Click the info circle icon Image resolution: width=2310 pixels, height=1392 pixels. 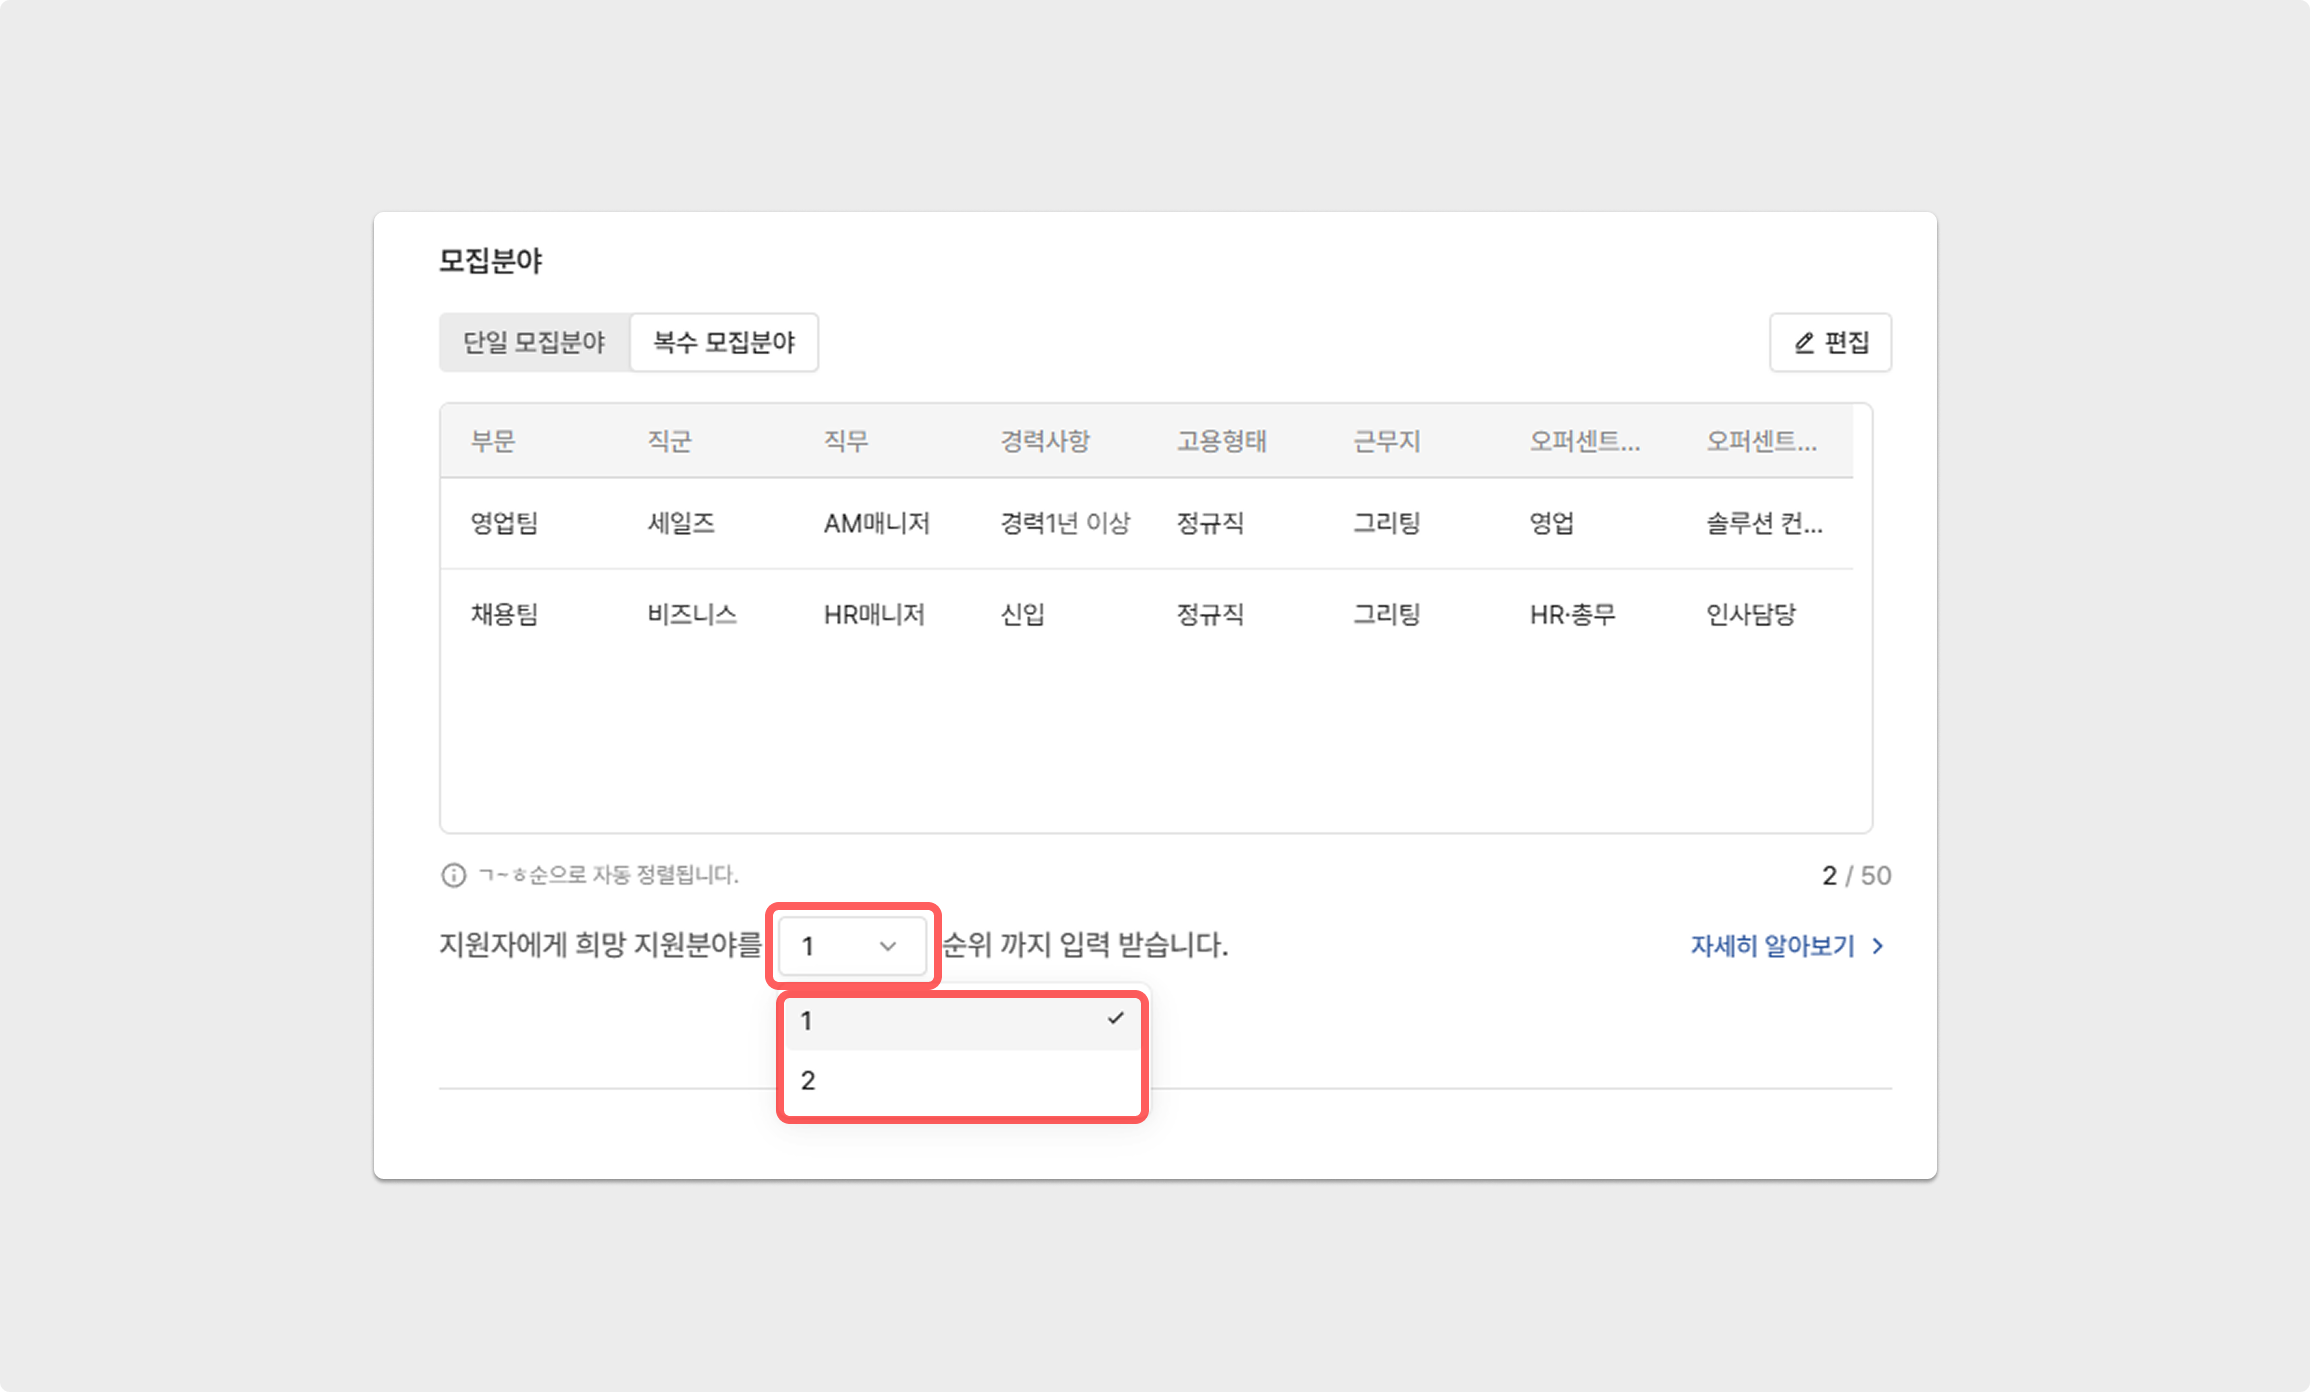453,876
